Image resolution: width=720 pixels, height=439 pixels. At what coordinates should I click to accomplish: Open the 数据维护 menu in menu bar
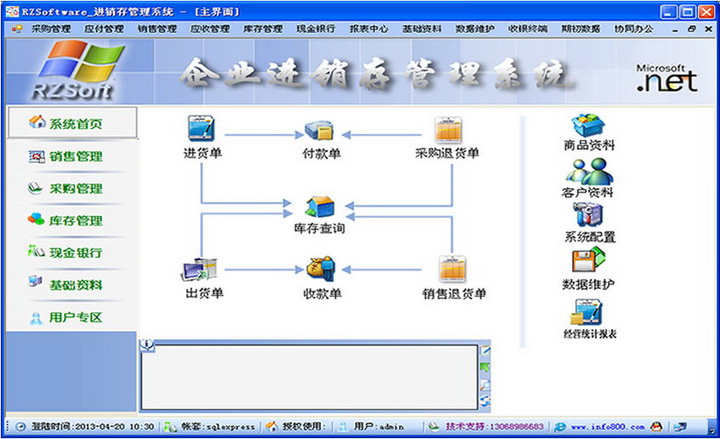click(475, 29)
